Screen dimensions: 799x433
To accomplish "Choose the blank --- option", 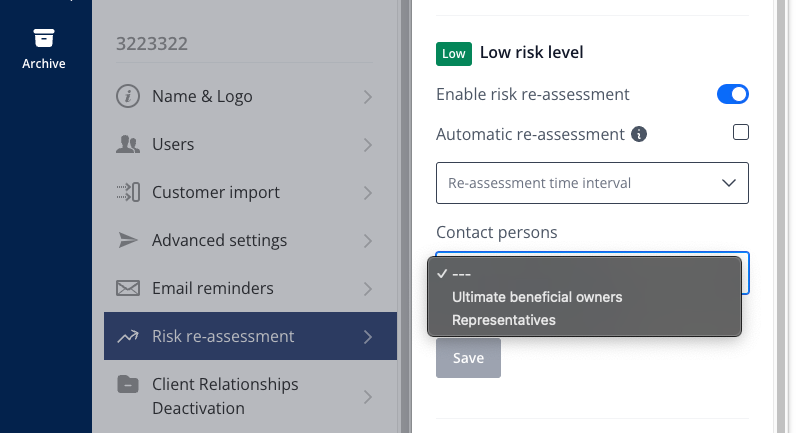I will point(462,274).
